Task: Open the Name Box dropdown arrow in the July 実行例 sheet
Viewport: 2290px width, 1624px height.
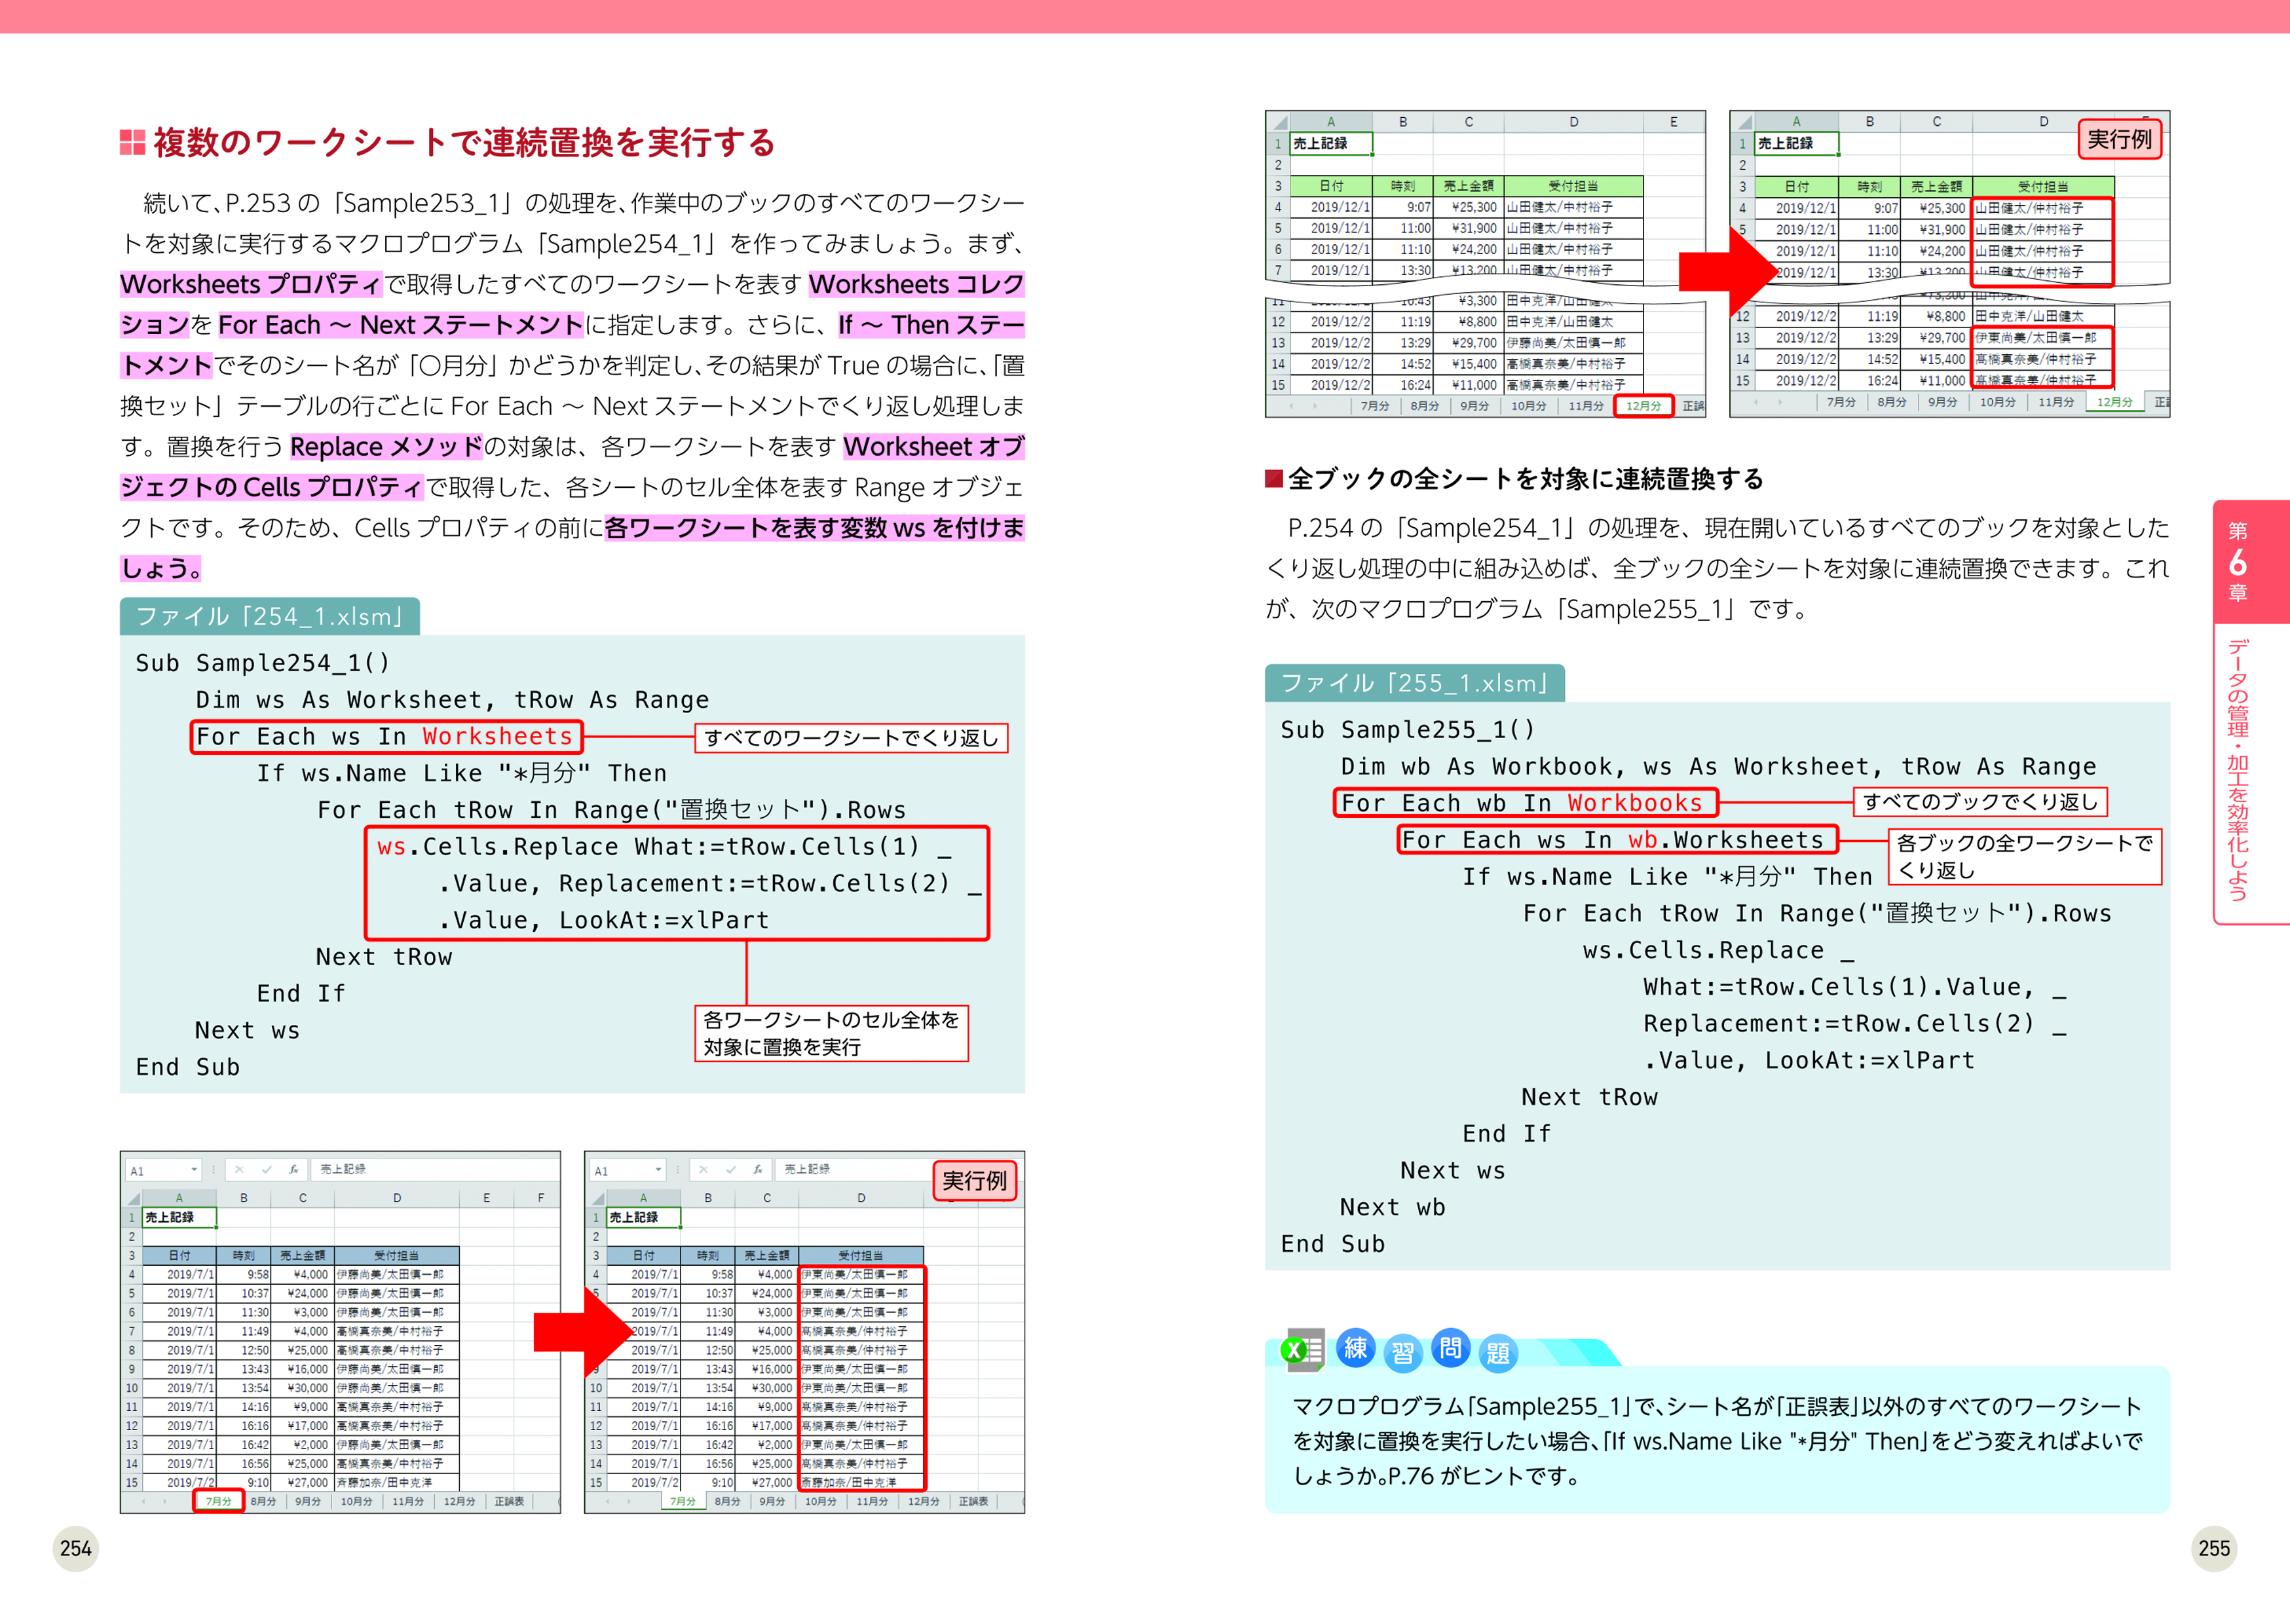Action: (x=658, y=1169)
